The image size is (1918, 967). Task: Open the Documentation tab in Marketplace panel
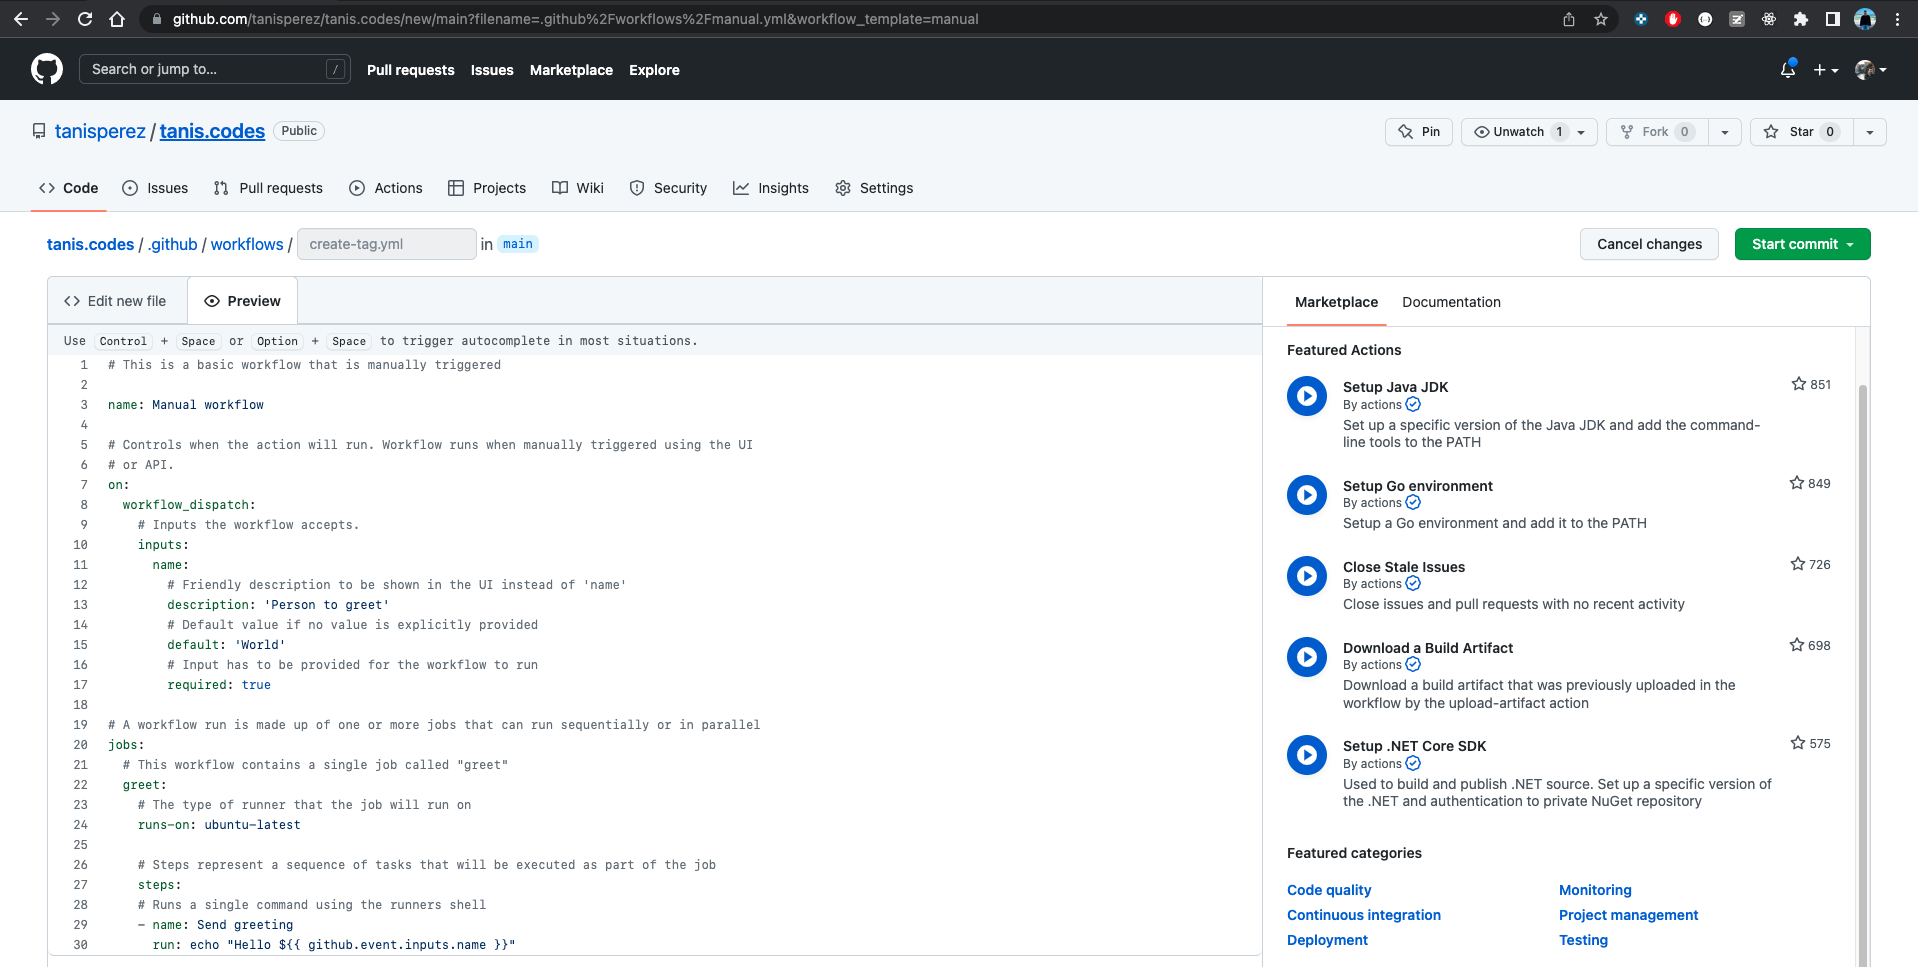[1451, 302]
